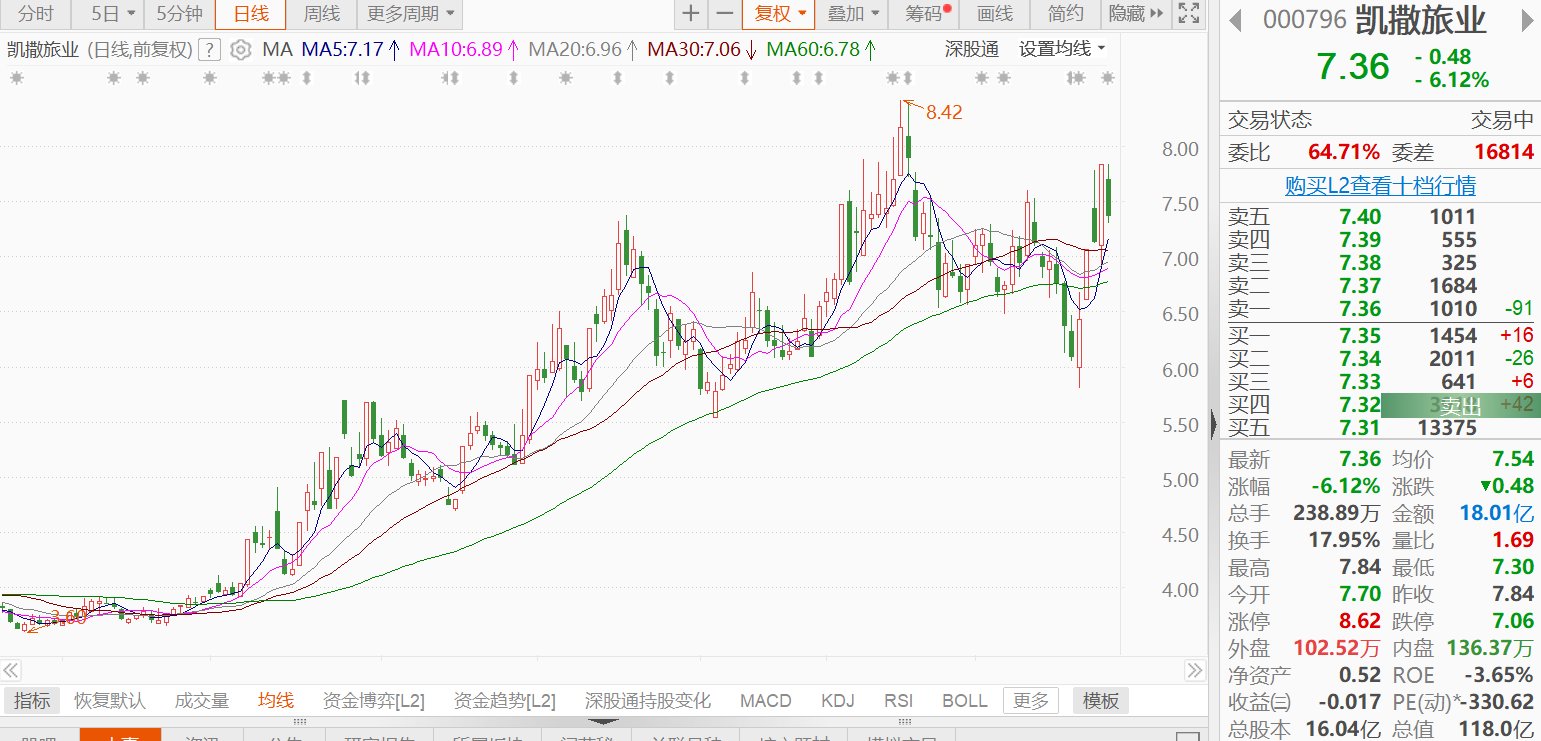
Task: Open MA settings with the gear icon
Action: [240, 50]
